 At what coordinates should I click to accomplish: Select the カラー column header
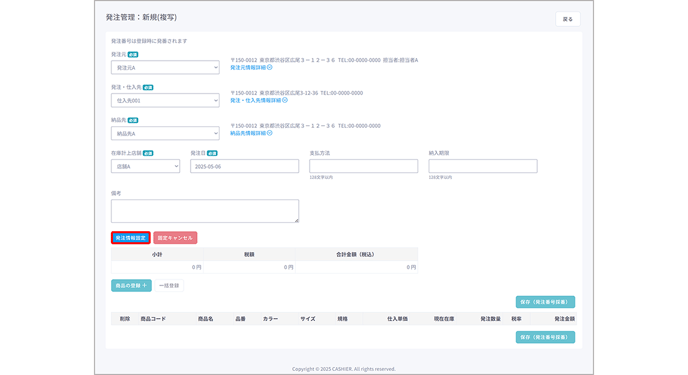tap(270, 319)
